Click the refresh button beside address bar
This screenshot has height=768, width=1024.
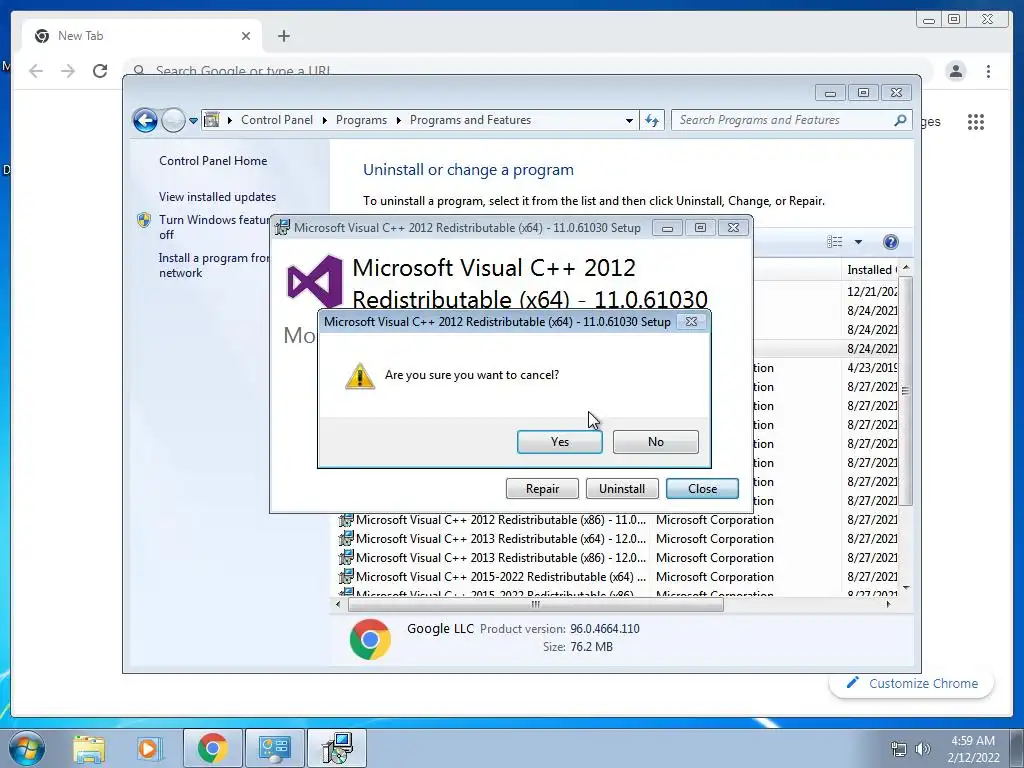tap(652, 120)
